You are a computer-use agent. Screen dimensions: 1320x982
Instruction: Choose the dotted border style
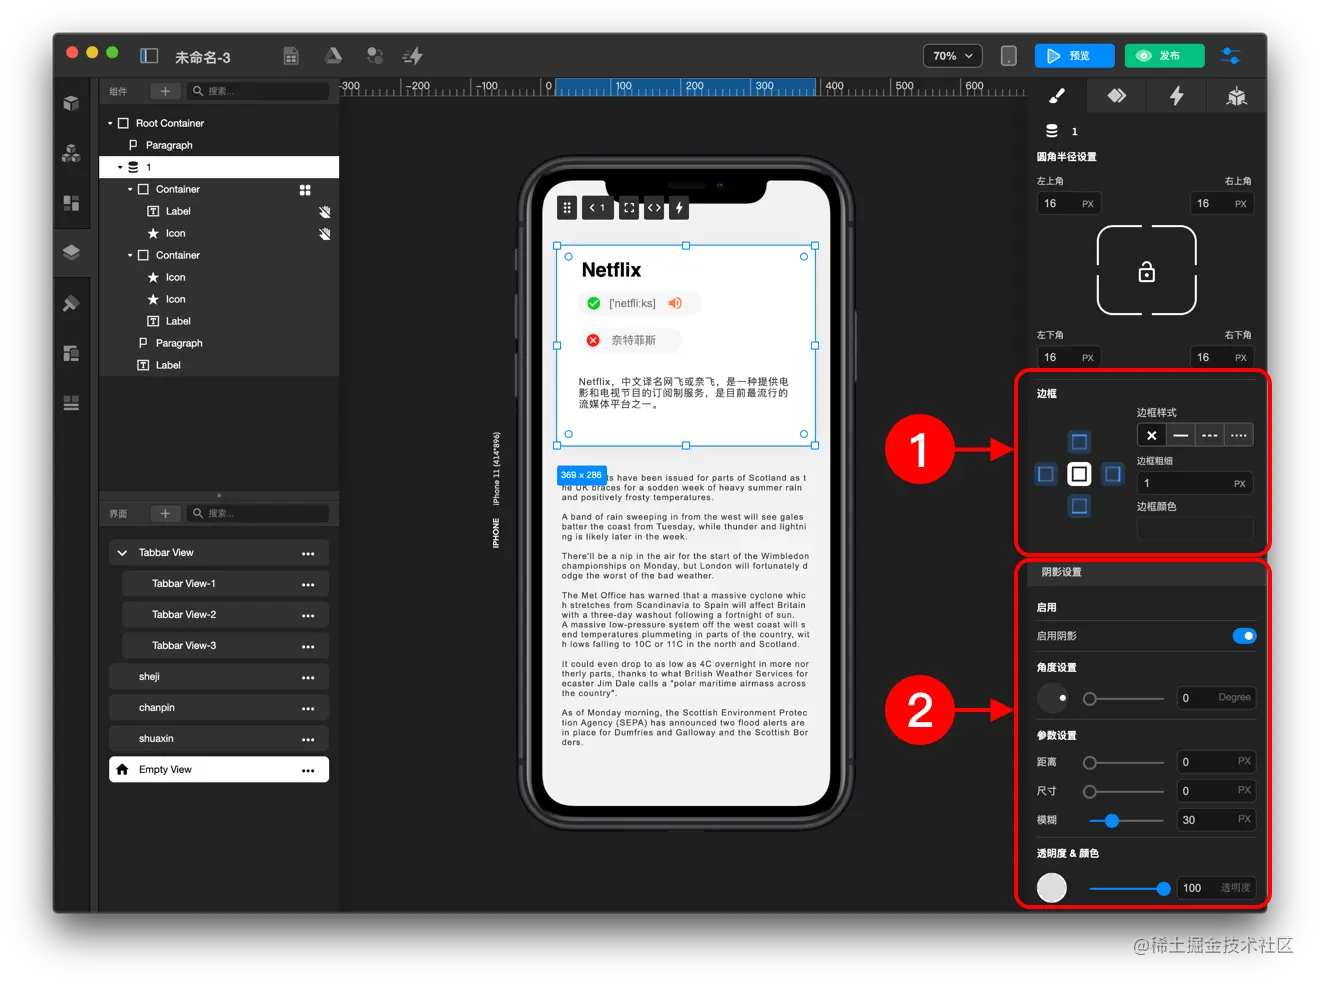(x=1239, y=435)
